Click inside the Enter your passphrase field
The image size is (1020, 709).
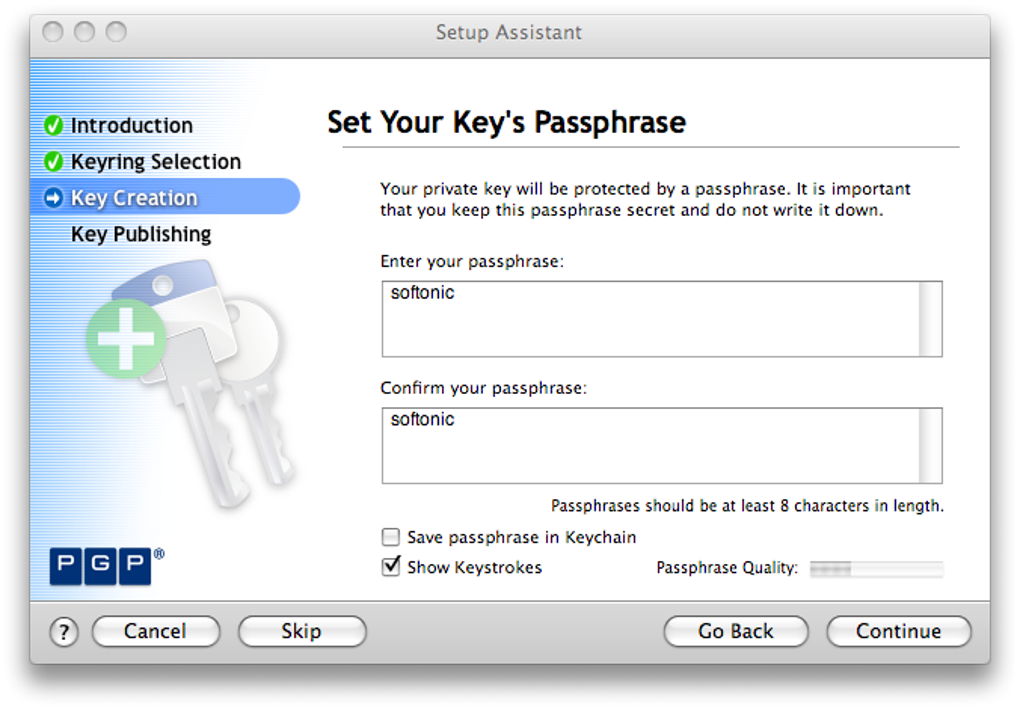tap(662, 319)
